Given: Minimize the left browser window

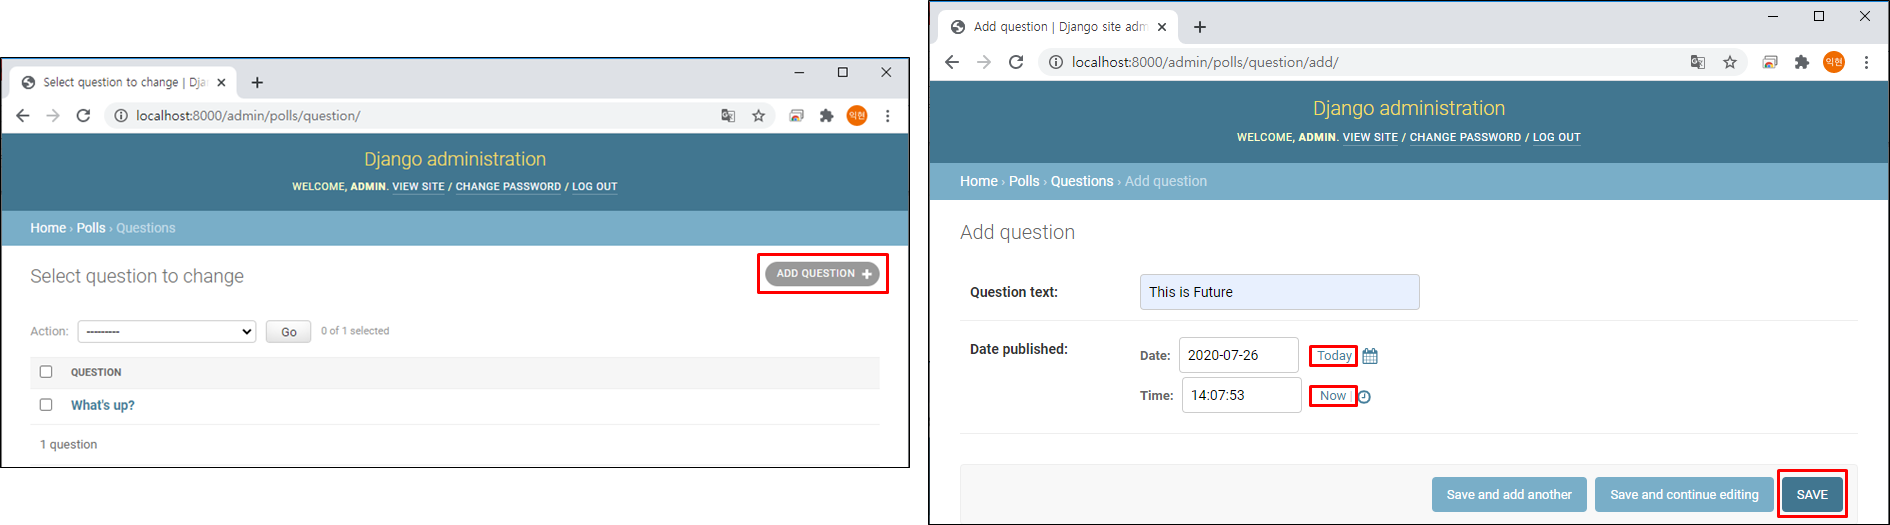Looking at the screenshot, I should pos(799,72).
